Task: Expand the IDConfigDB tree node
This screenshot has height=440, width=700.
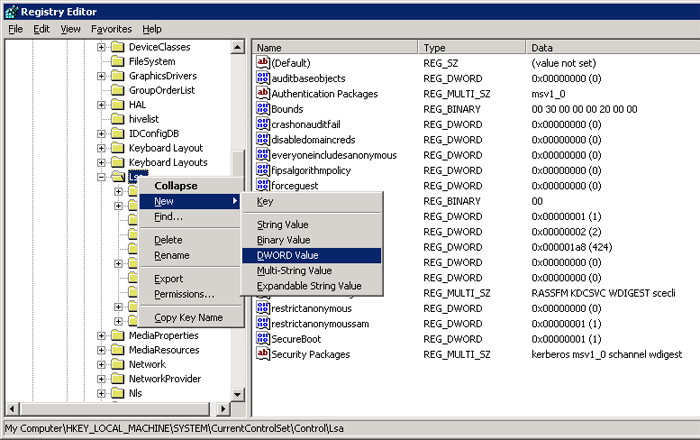Action: point(101,133)
